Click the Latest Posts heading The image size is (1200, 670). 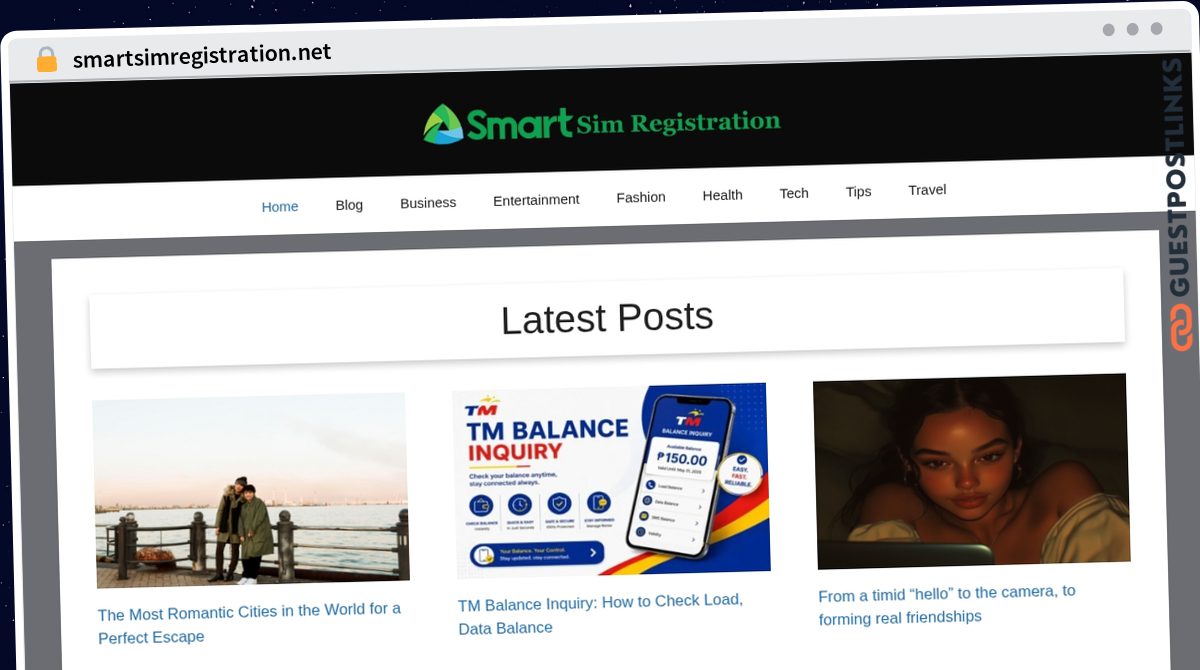(607, 318)
